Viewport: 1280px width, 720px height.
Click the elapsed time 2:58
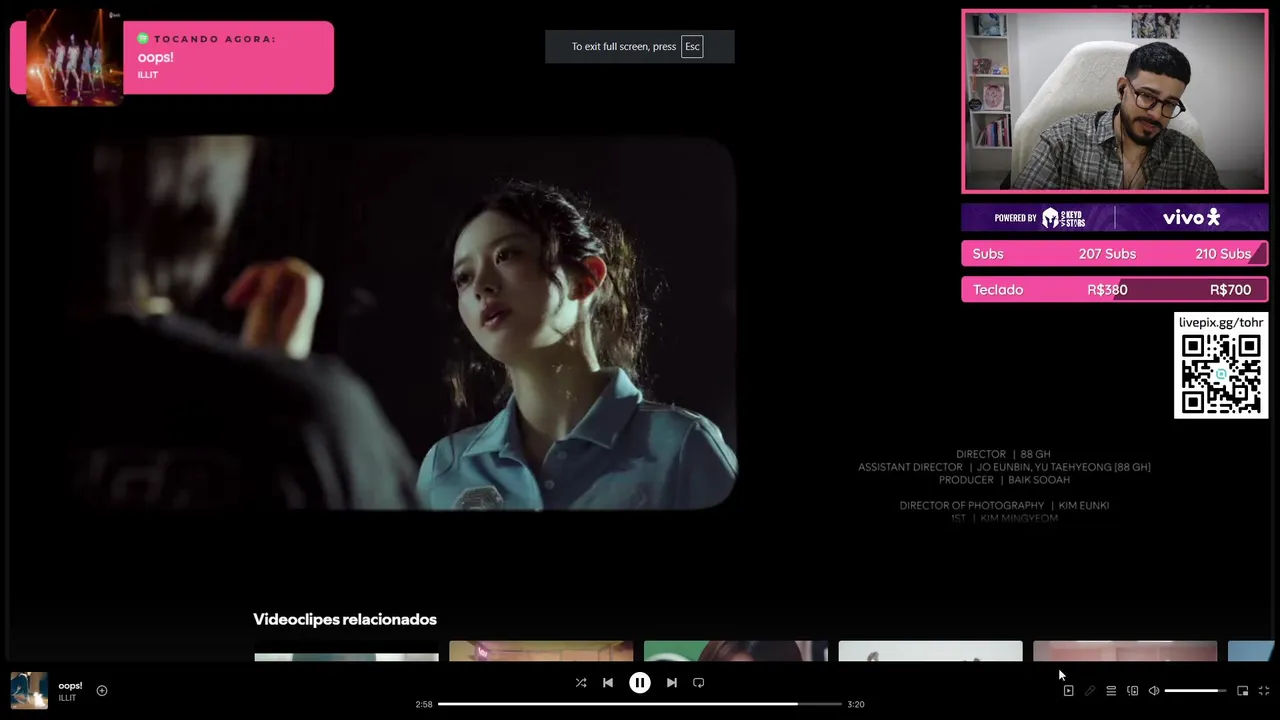coord(424,704)
